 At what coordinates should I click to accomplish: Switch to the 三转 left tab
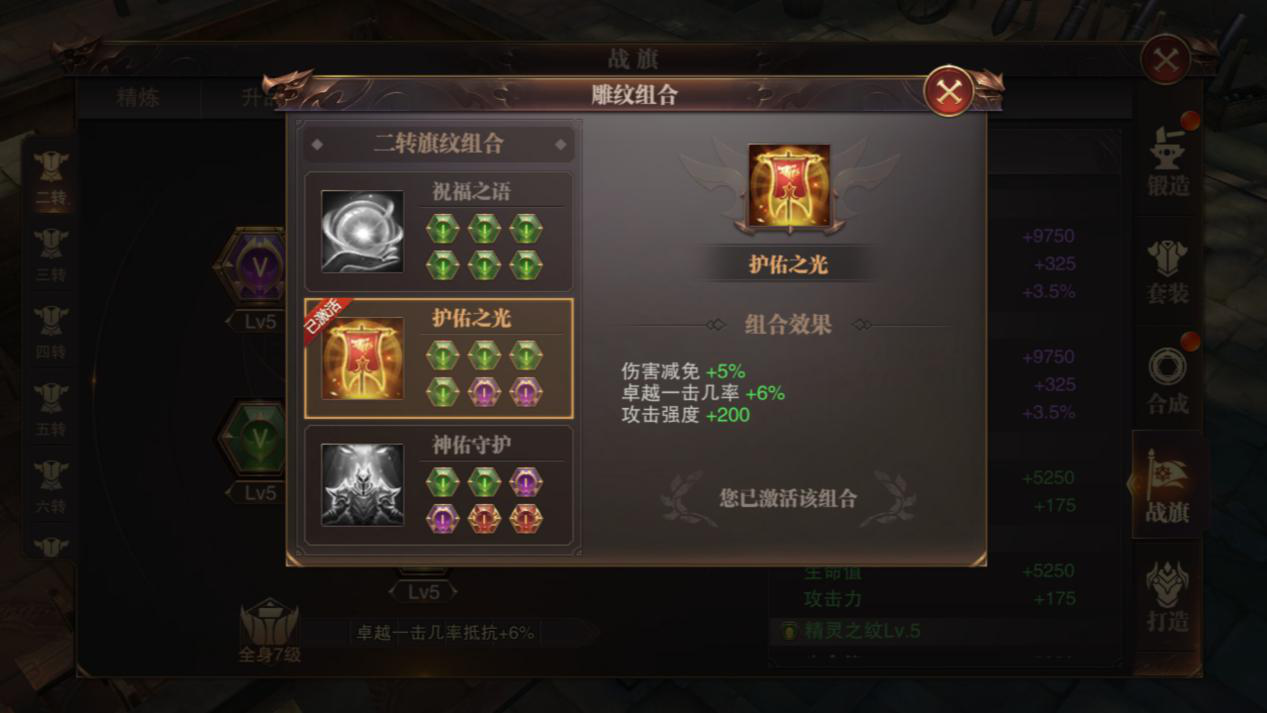click(x=50, y=256)
